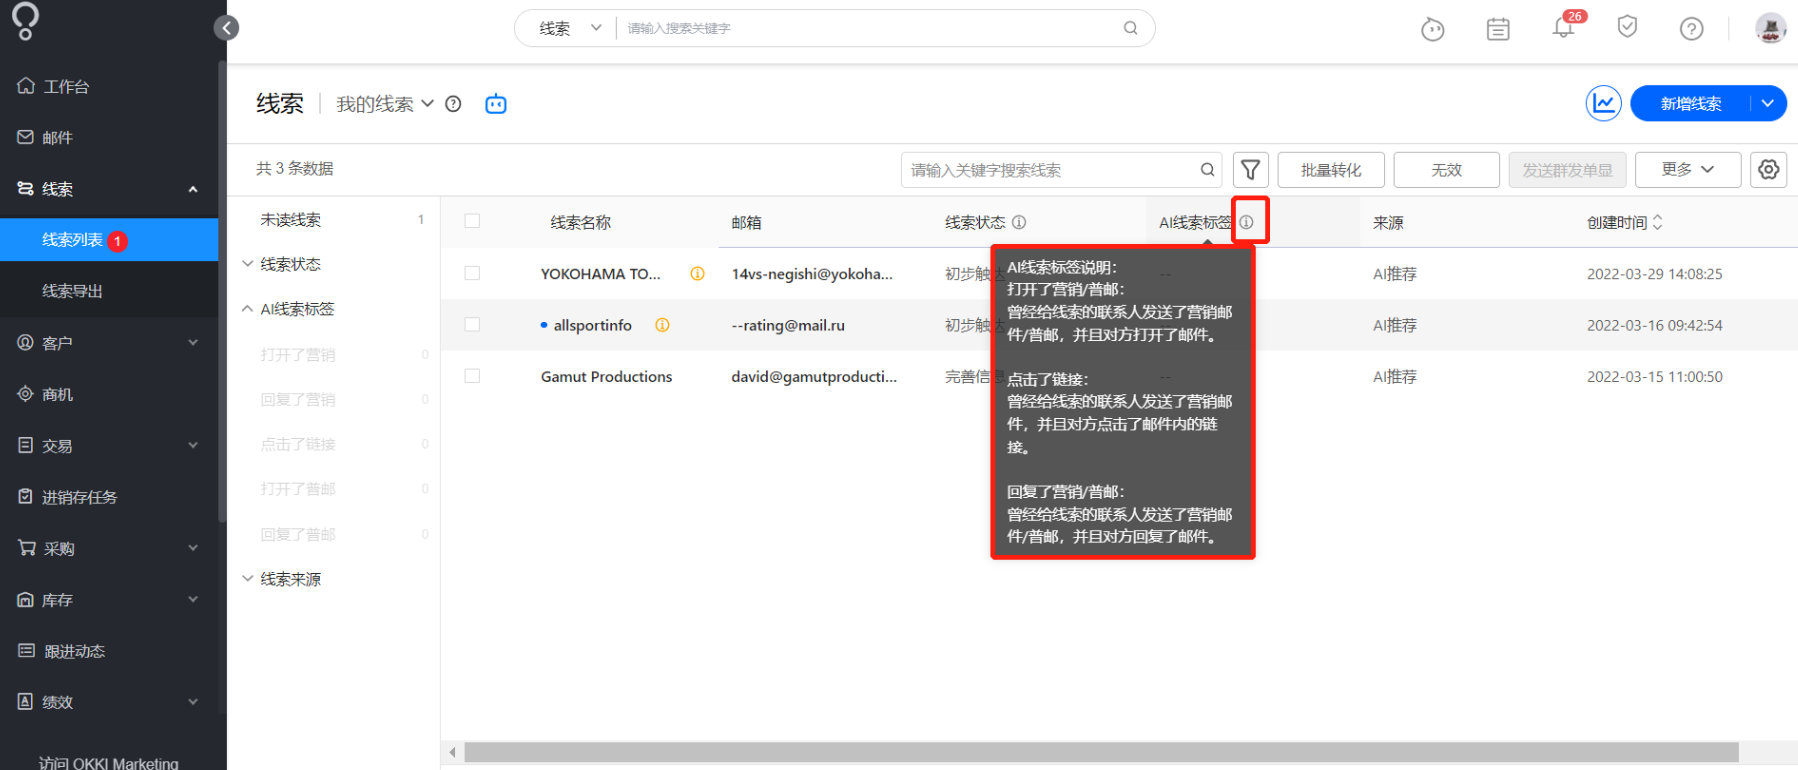Go to 线索导出 in sidebar
This screenshot has width=1798, height=770.
[72, 291]
